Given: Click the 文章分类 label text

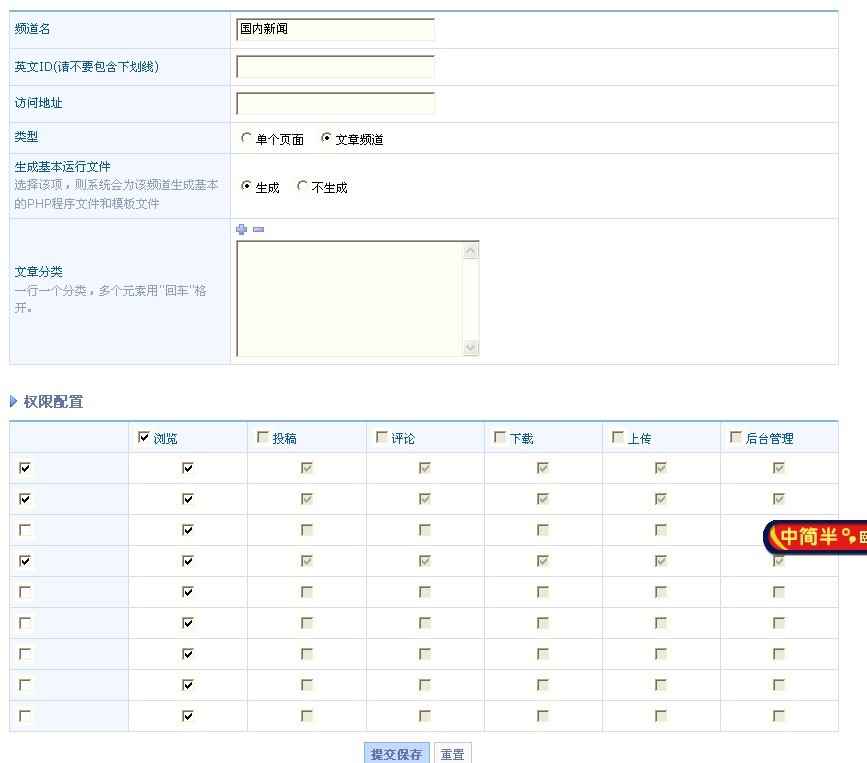Looking at the screenshot, I should coord(39,271).
